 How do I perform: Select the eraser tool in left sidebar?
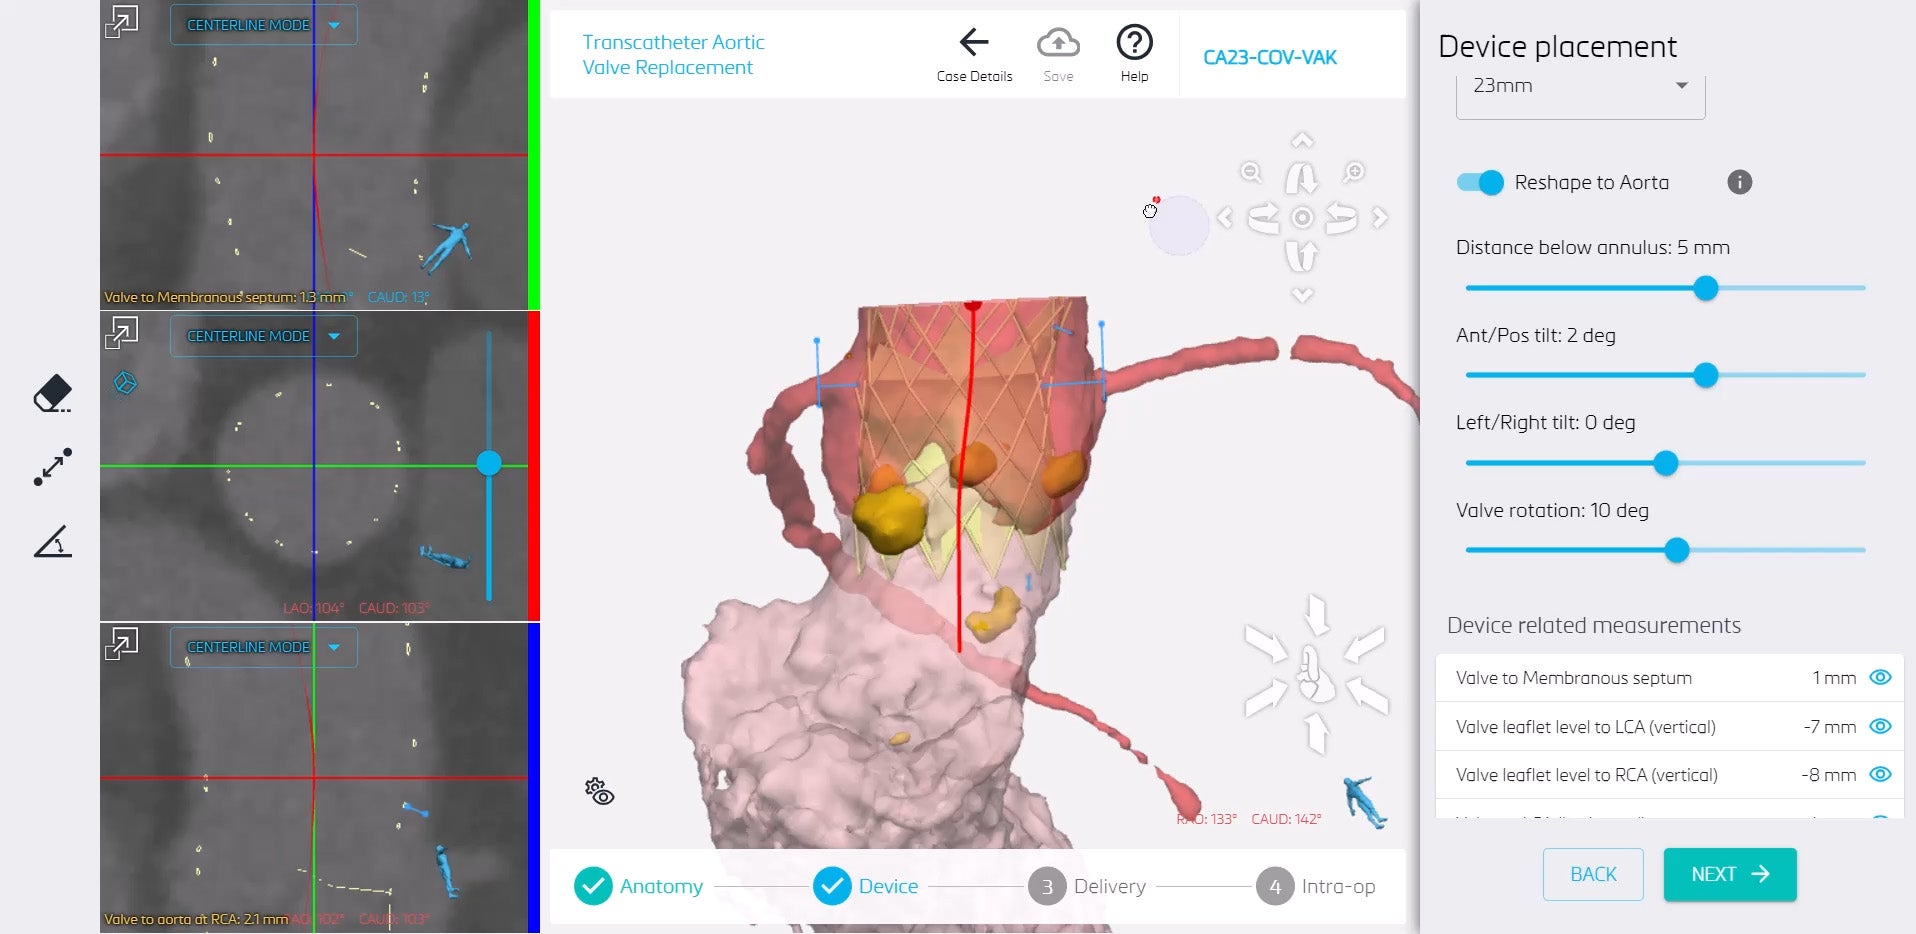(x=52, y=393)
